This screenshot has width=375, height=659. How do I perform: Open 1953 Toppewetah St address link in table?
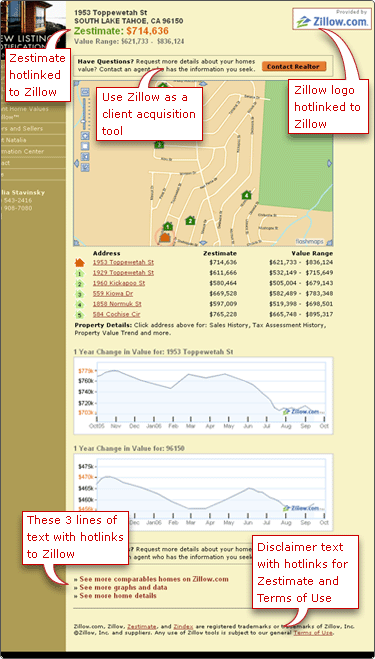coord(123,262)
